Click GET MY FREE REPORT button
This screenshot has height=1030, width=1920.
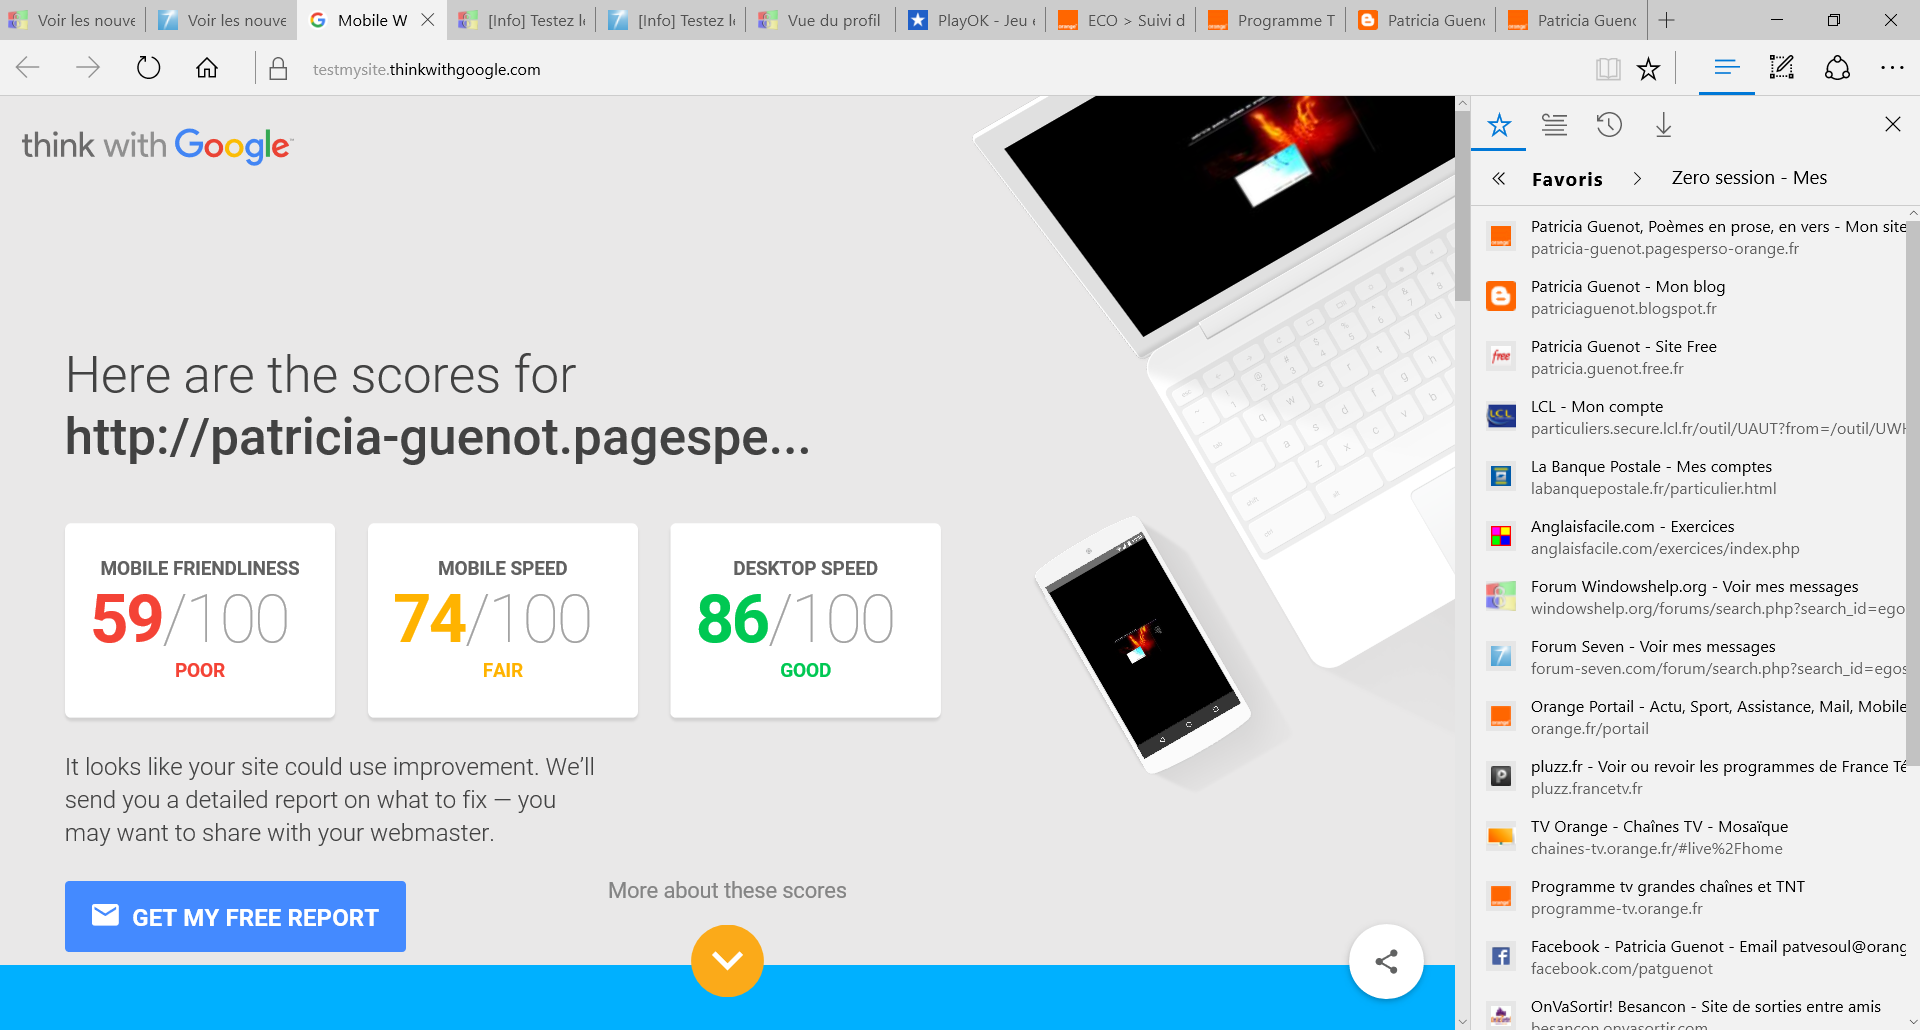(x=235, y=916)
